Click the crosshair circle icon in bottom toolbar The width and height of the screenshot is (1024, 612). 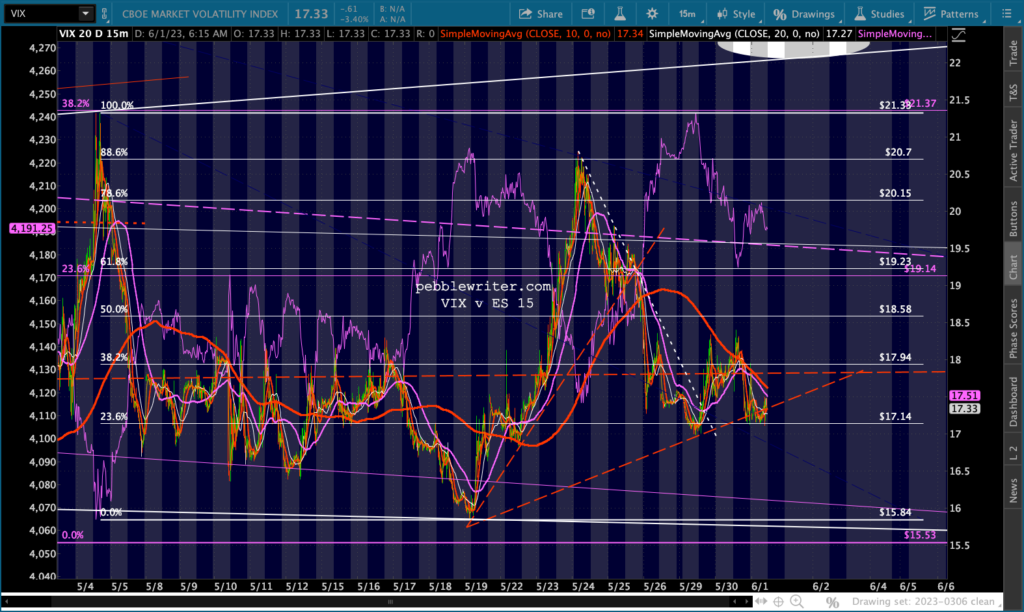pos(776,602)
